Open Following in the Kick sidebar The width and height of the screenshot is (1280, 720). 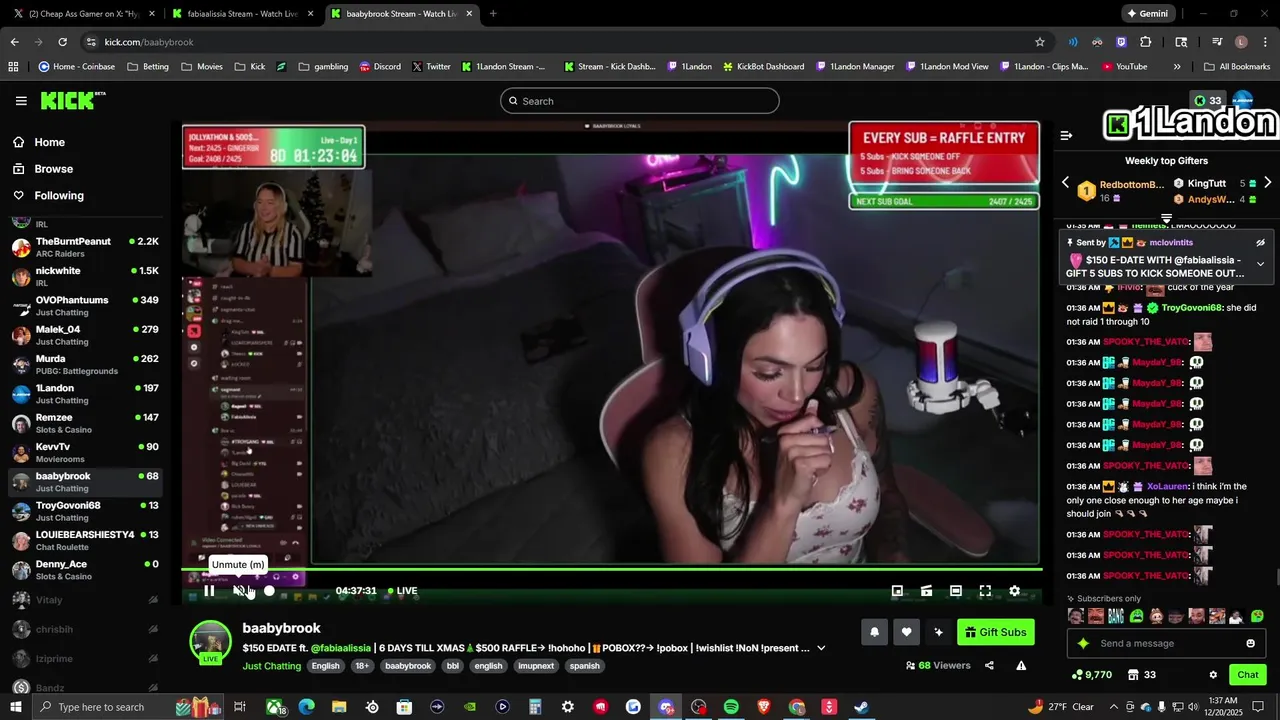(x=59, y=196)
